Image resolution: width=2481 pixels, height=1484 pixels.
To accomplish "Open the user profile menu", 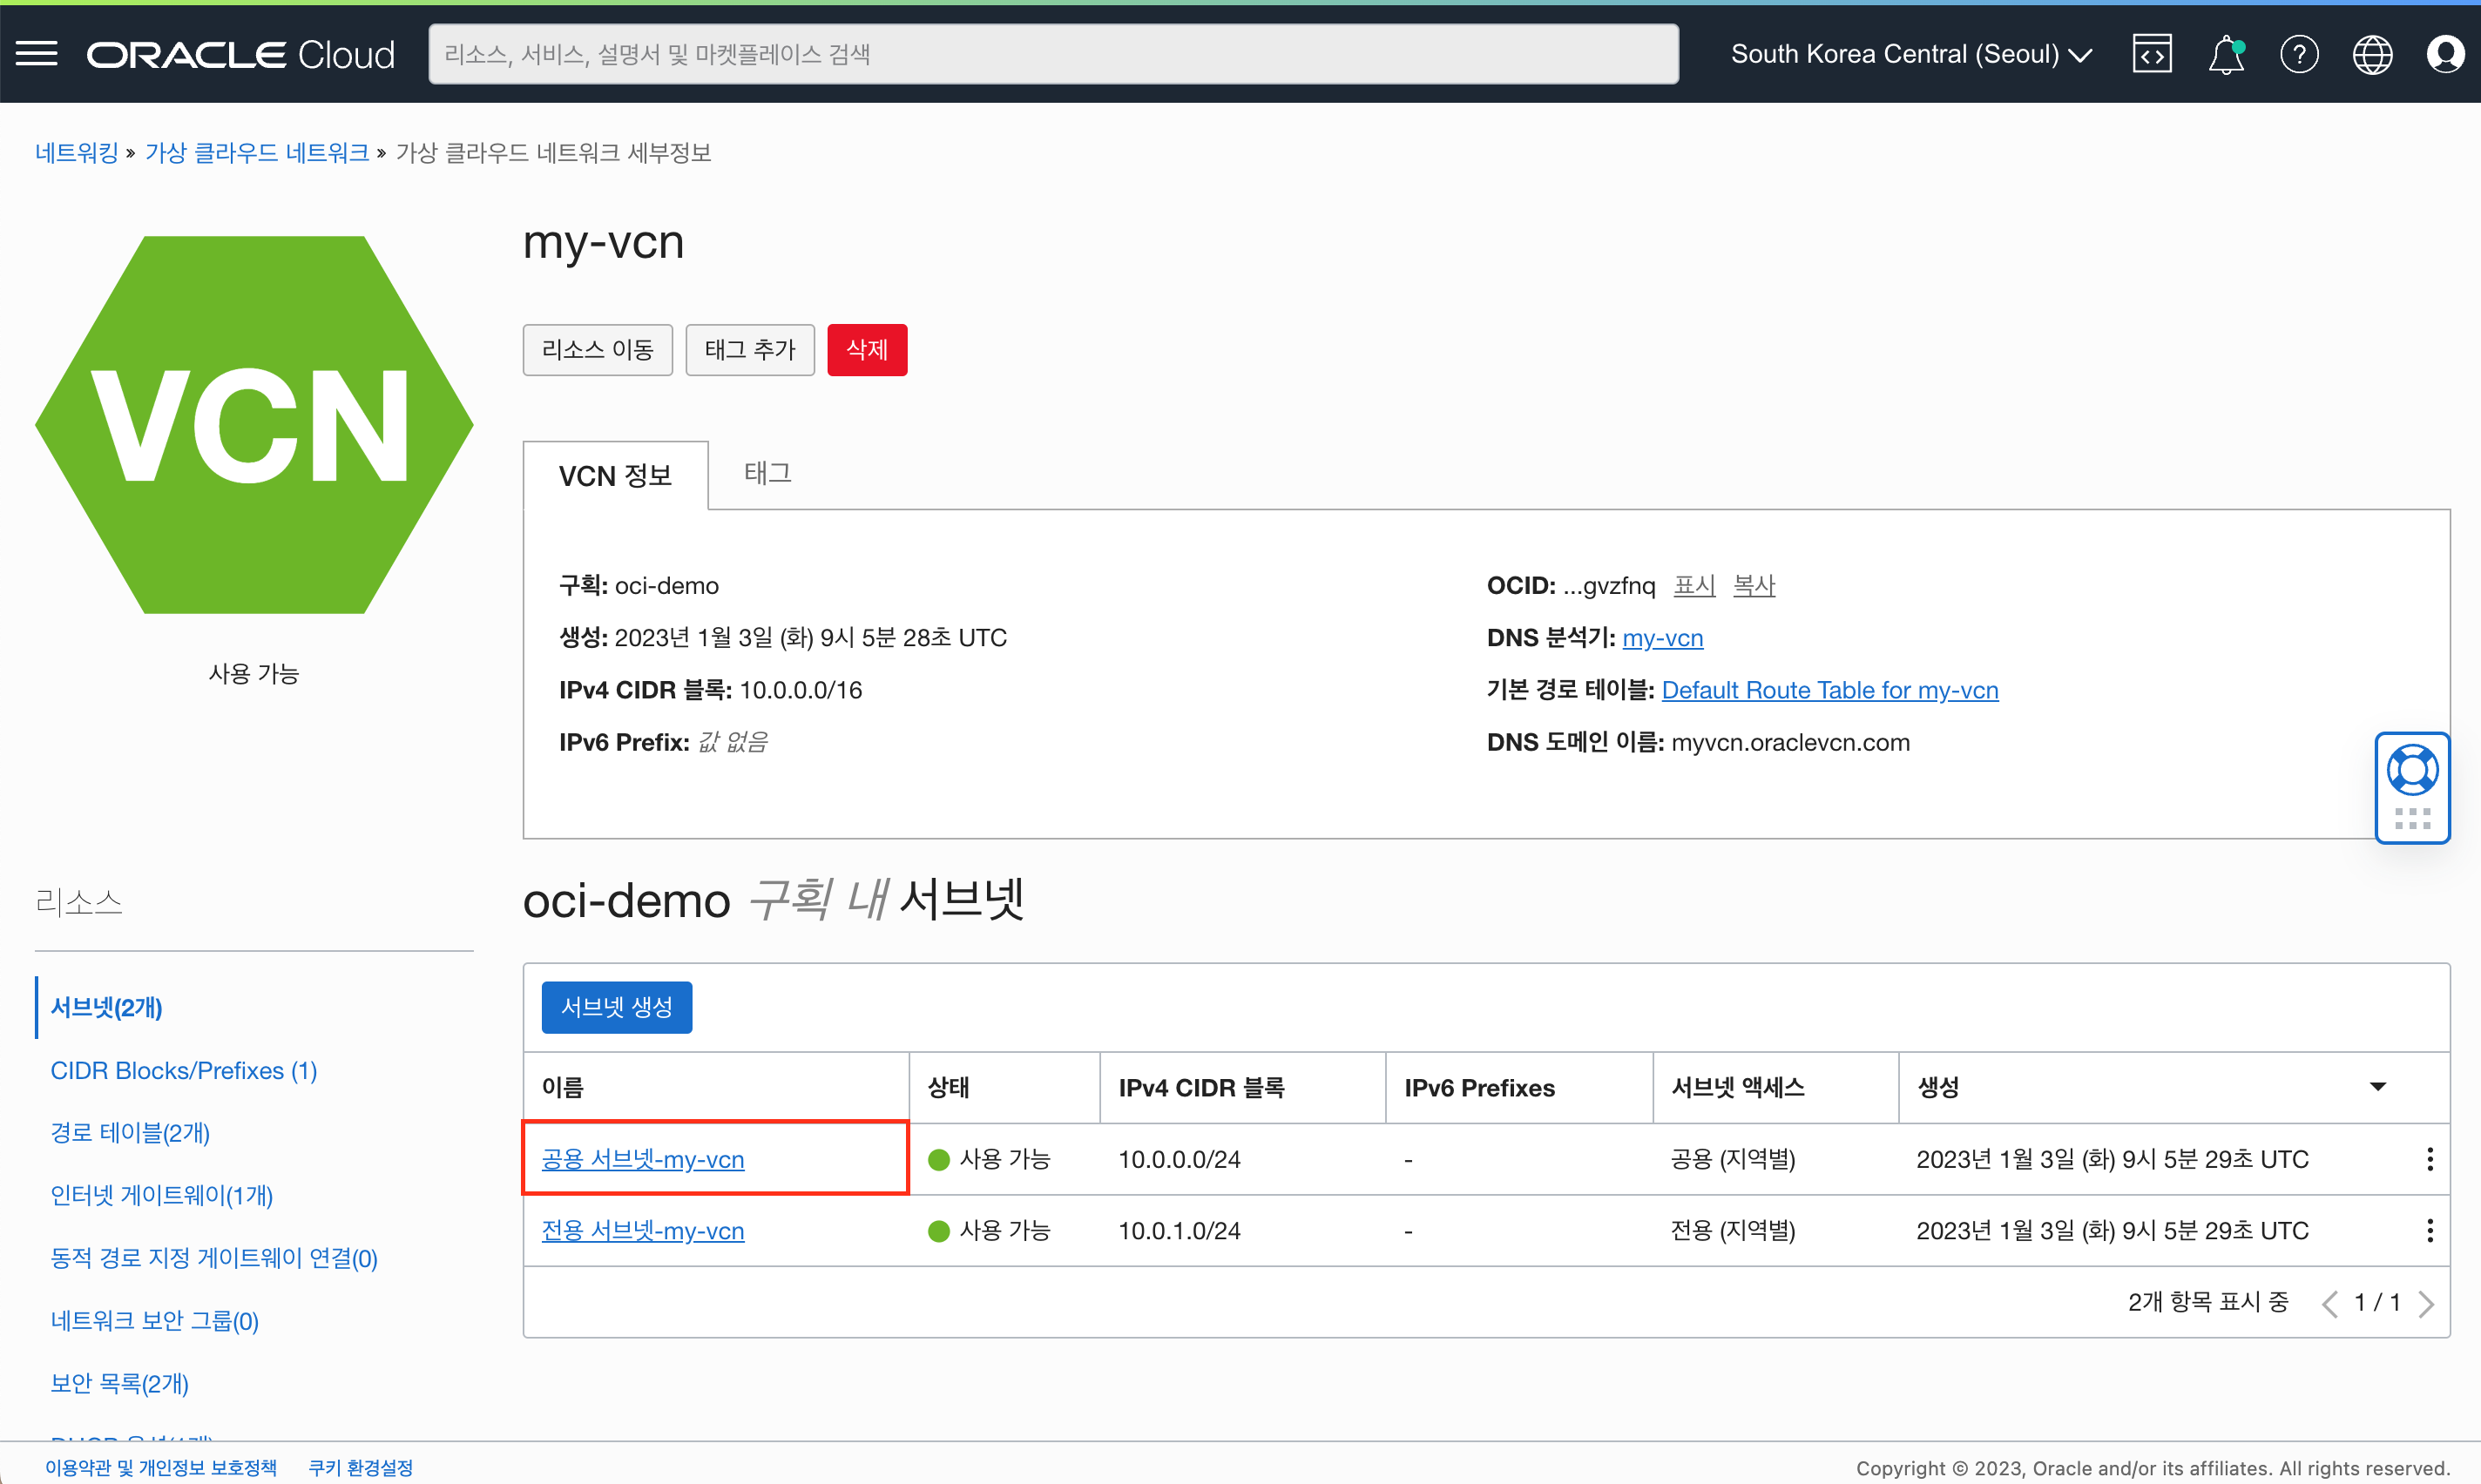I will pos(2445,54).
